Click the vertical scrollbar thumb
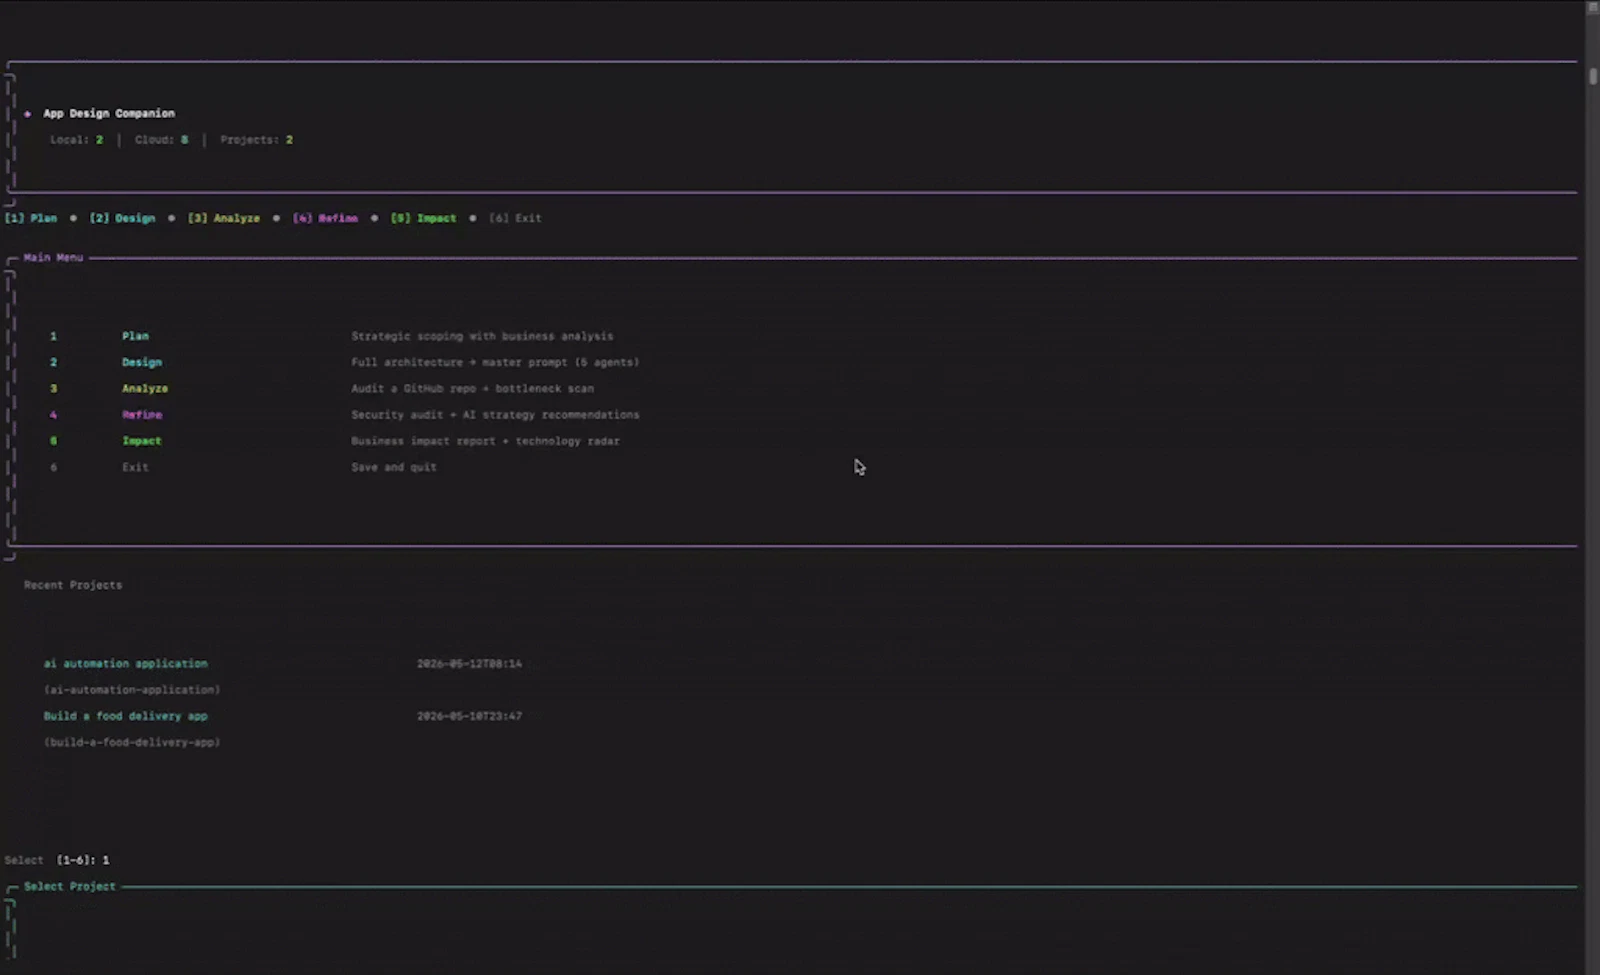Screen dimensions: 1600x975 (1593, 76)
